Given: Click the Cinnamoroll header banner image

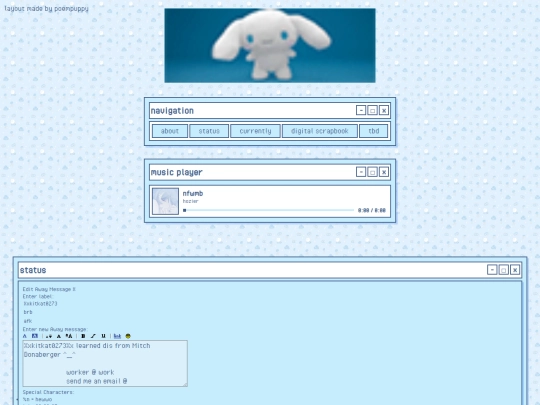Looking at the screenshot, I should (x=270, y=45).
